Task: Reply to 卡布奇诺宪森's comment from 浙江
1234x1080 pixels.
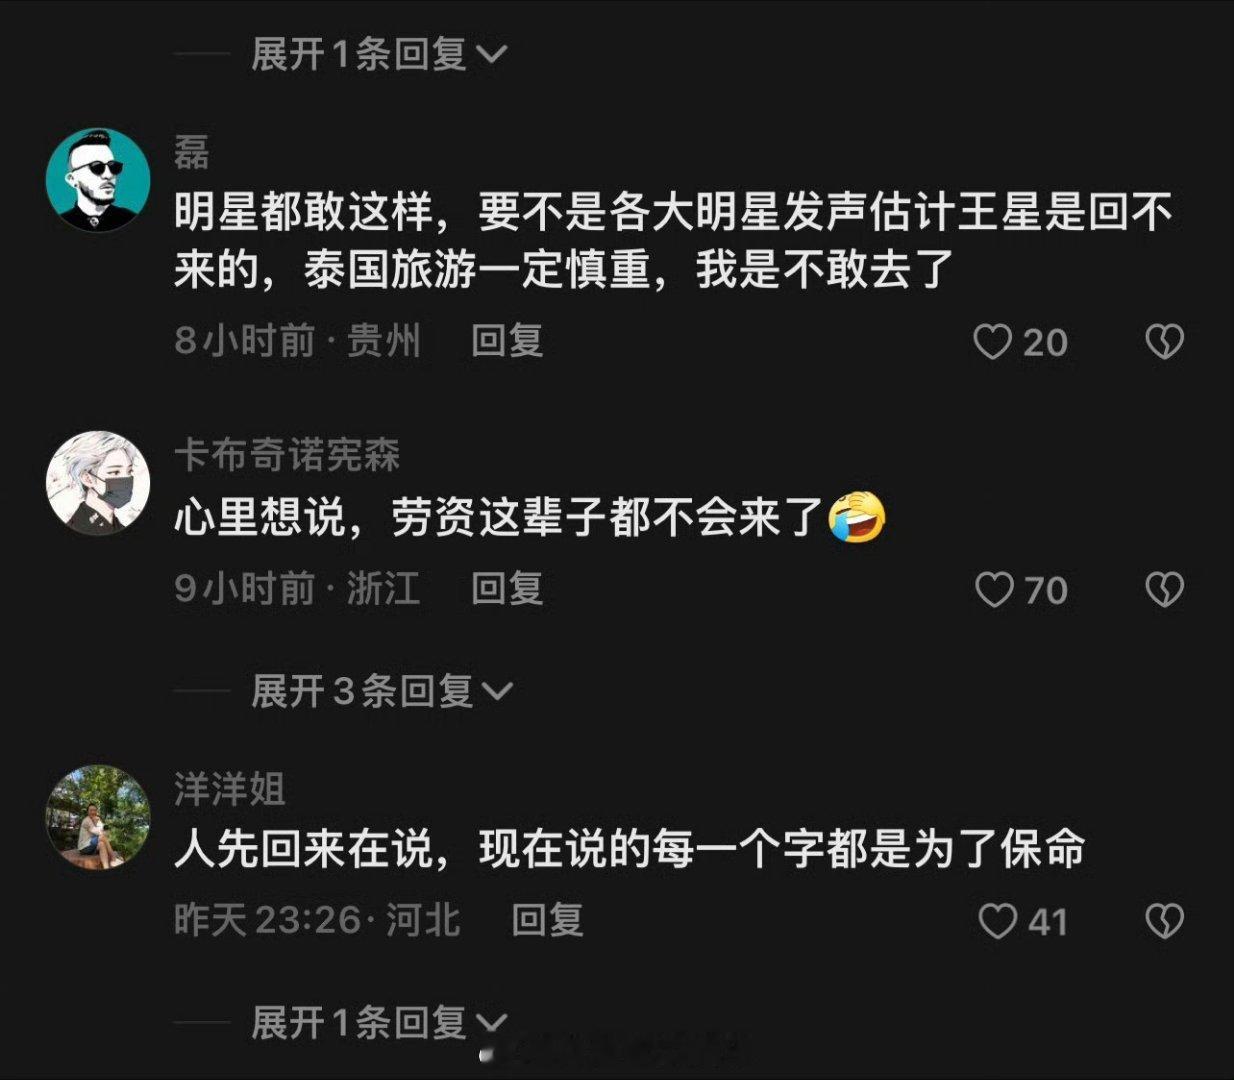Action: (x=507, y=588)
